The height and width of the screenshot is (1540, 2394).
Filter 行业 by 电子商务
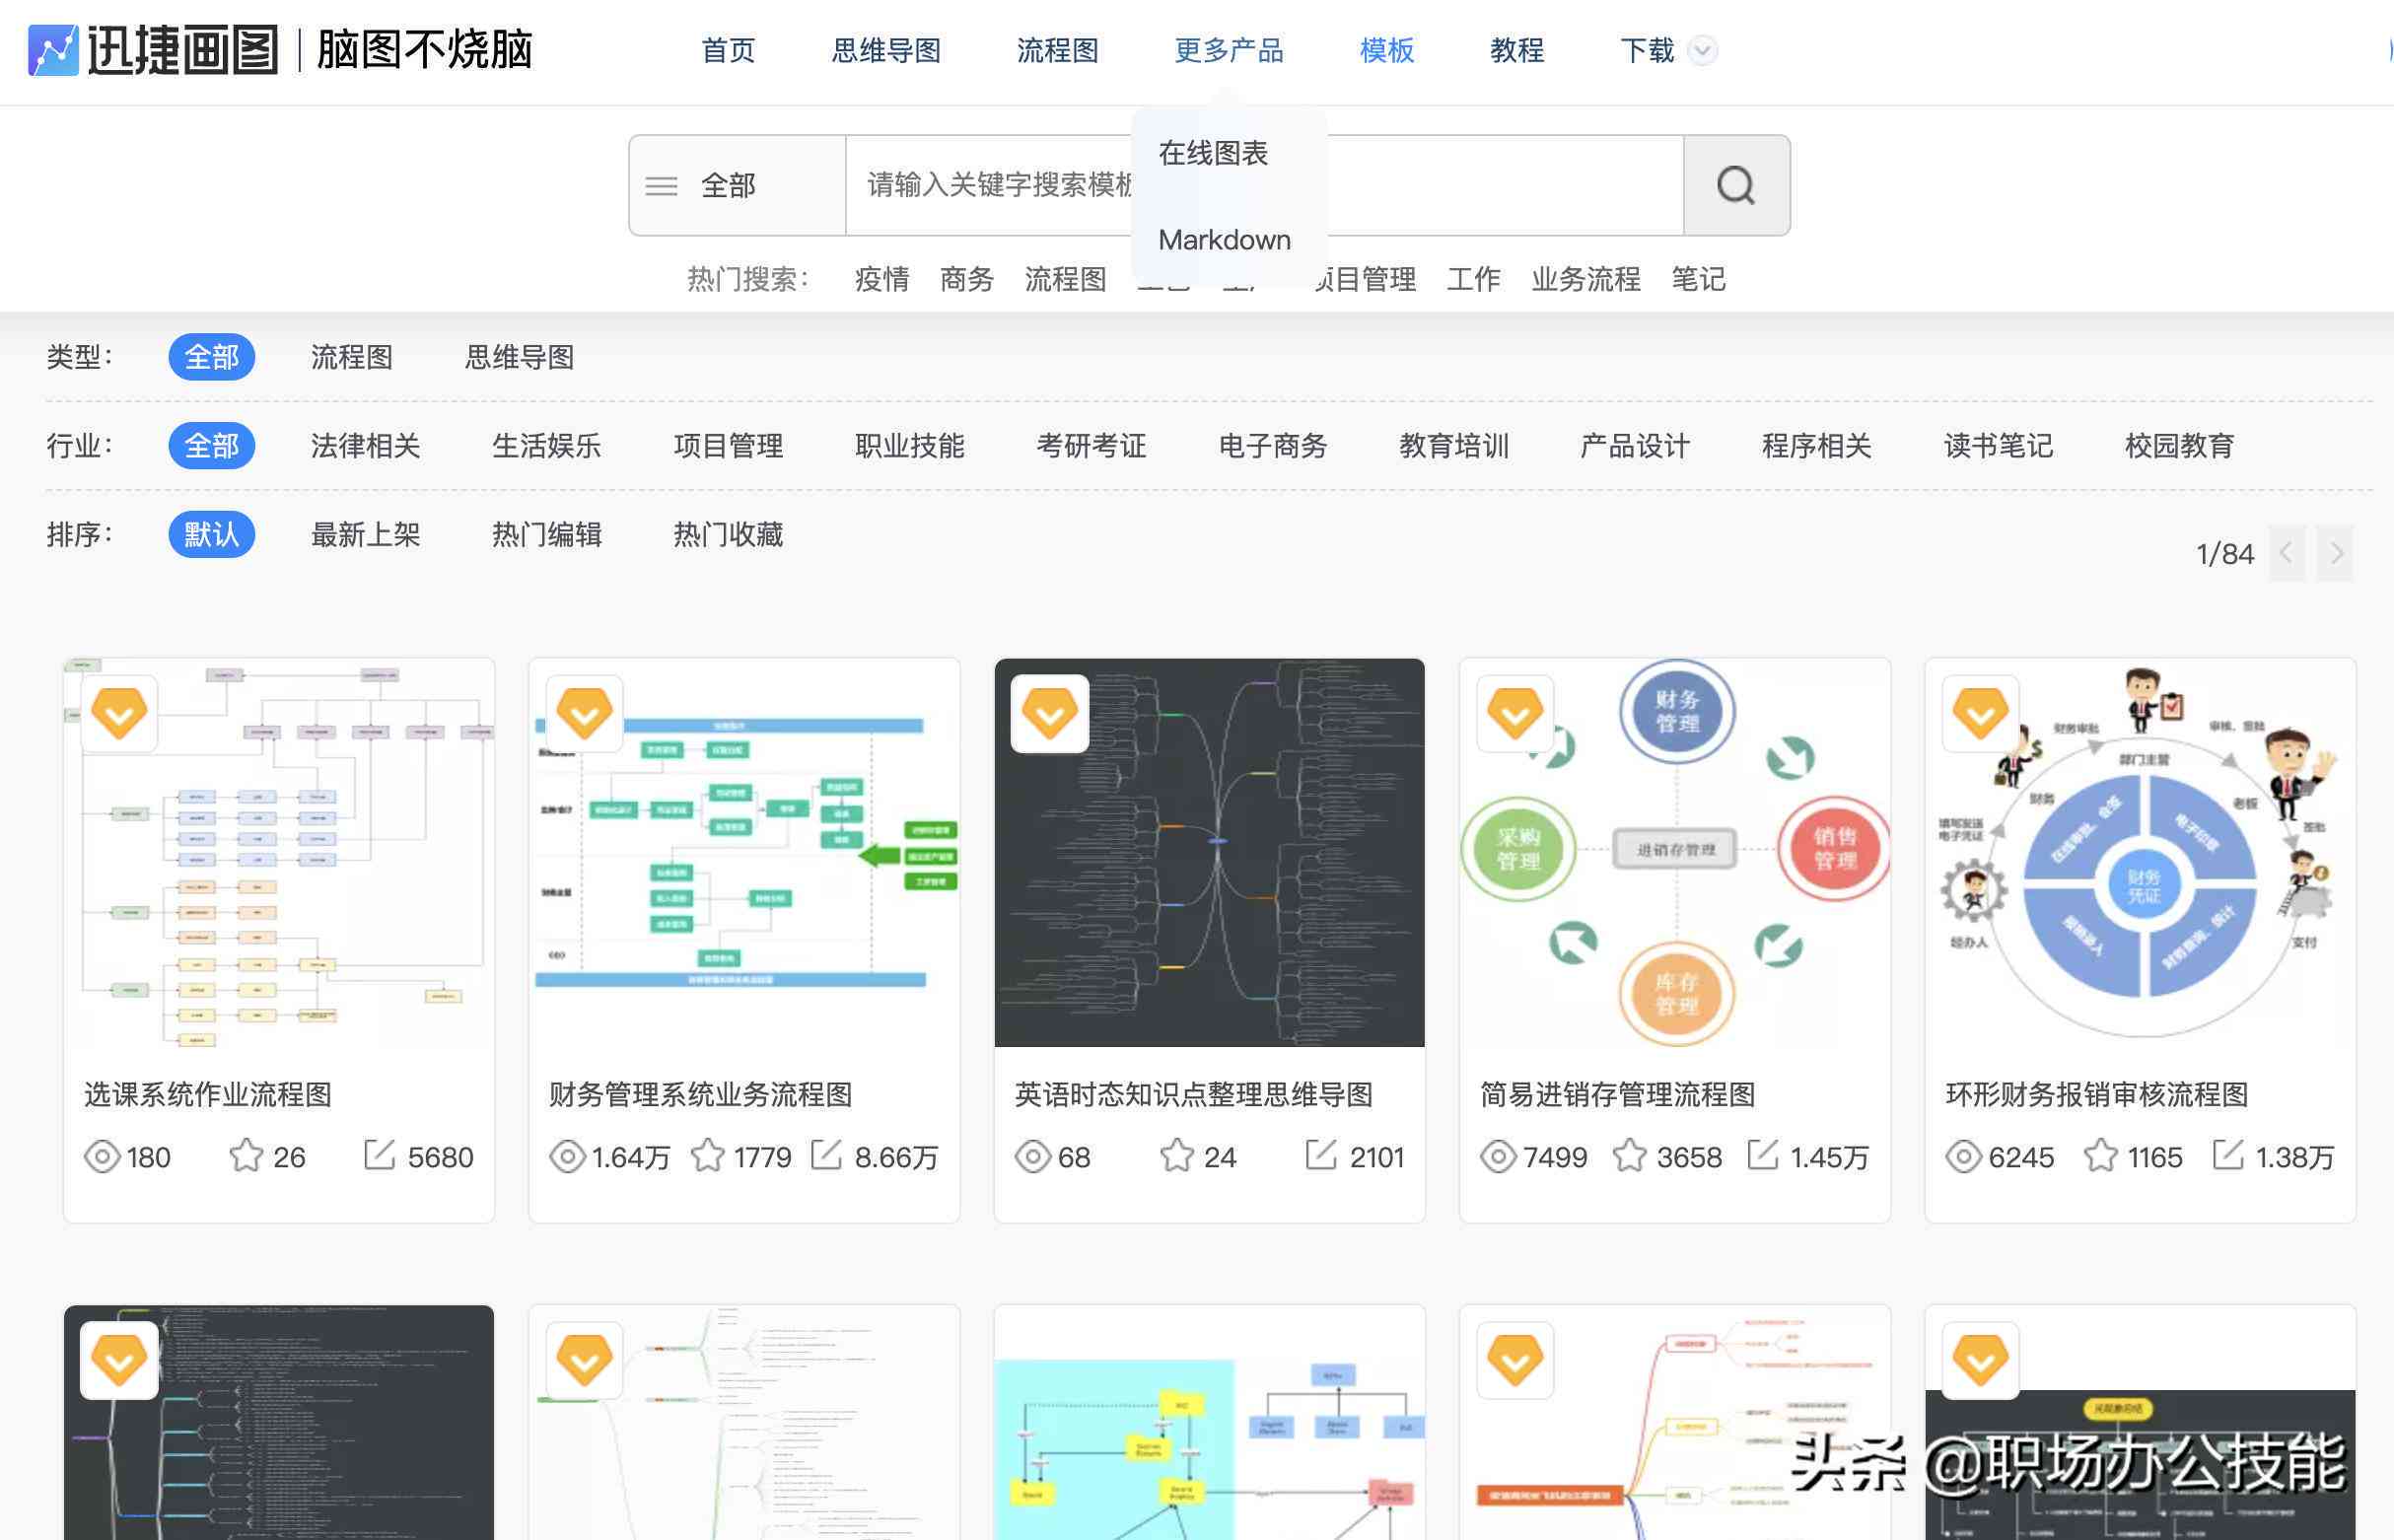(x=1272, y=445)
